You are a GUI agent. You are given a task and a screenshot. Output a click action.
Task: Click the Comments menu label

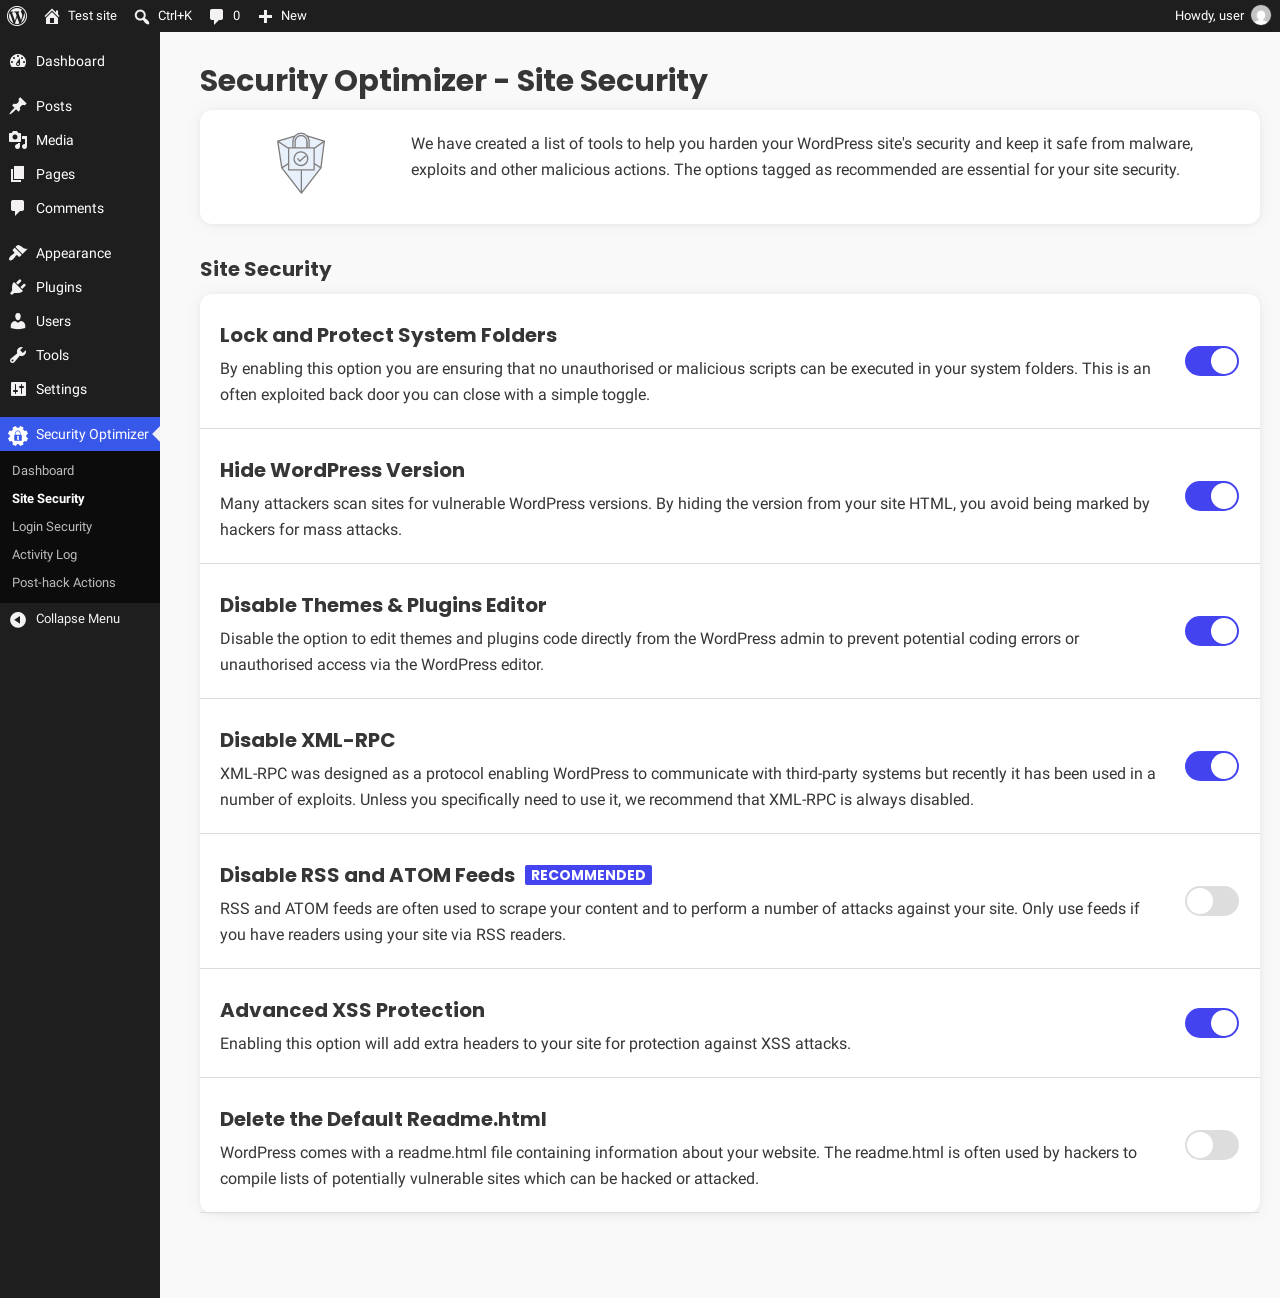pyautogui.click(x=70, y=208)
